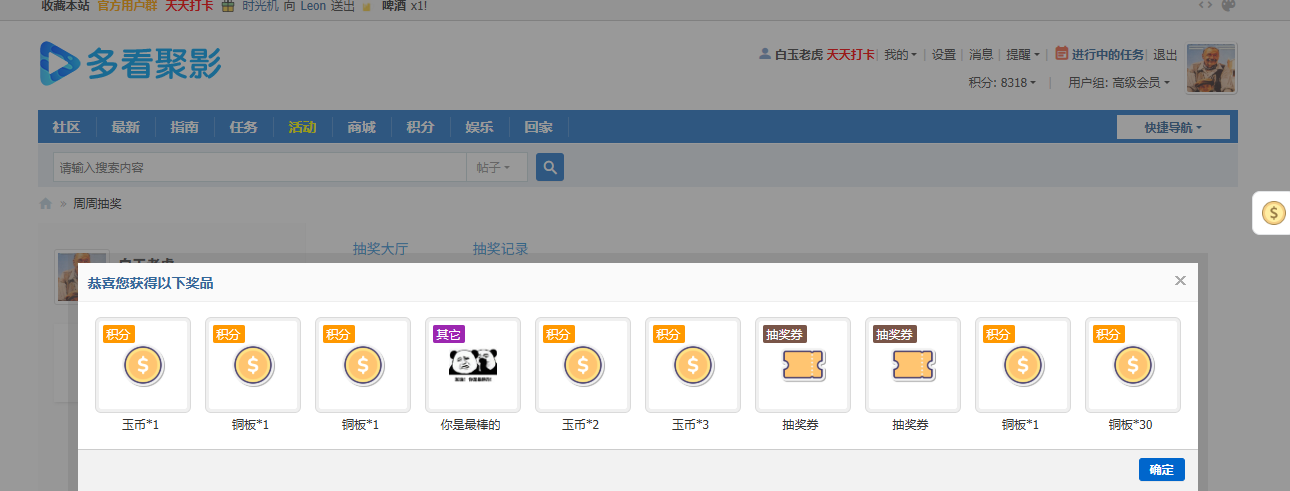
Task: Click the 恭喜您获得以下奖品 dialog title
Action: (x=151, y=283)
